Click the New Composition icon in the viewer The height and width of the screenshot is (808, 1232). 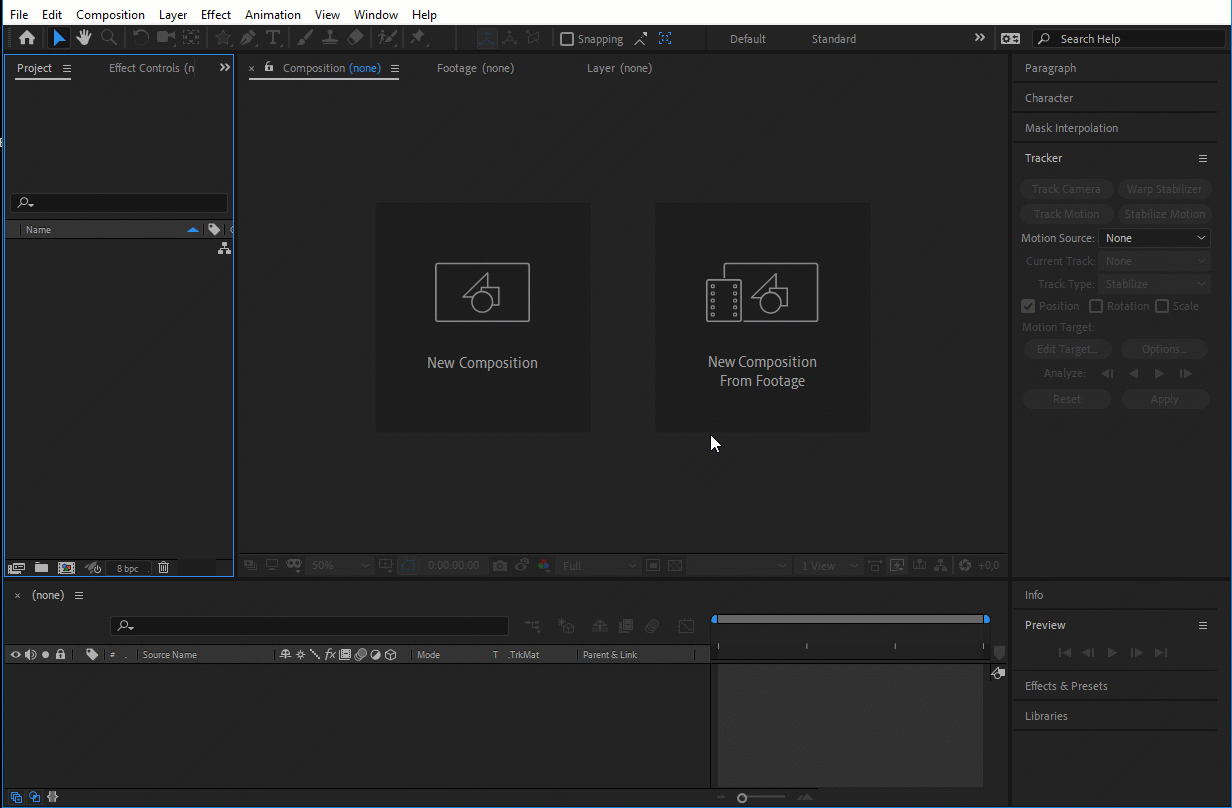pyautogui.click(x=482, y=293)
